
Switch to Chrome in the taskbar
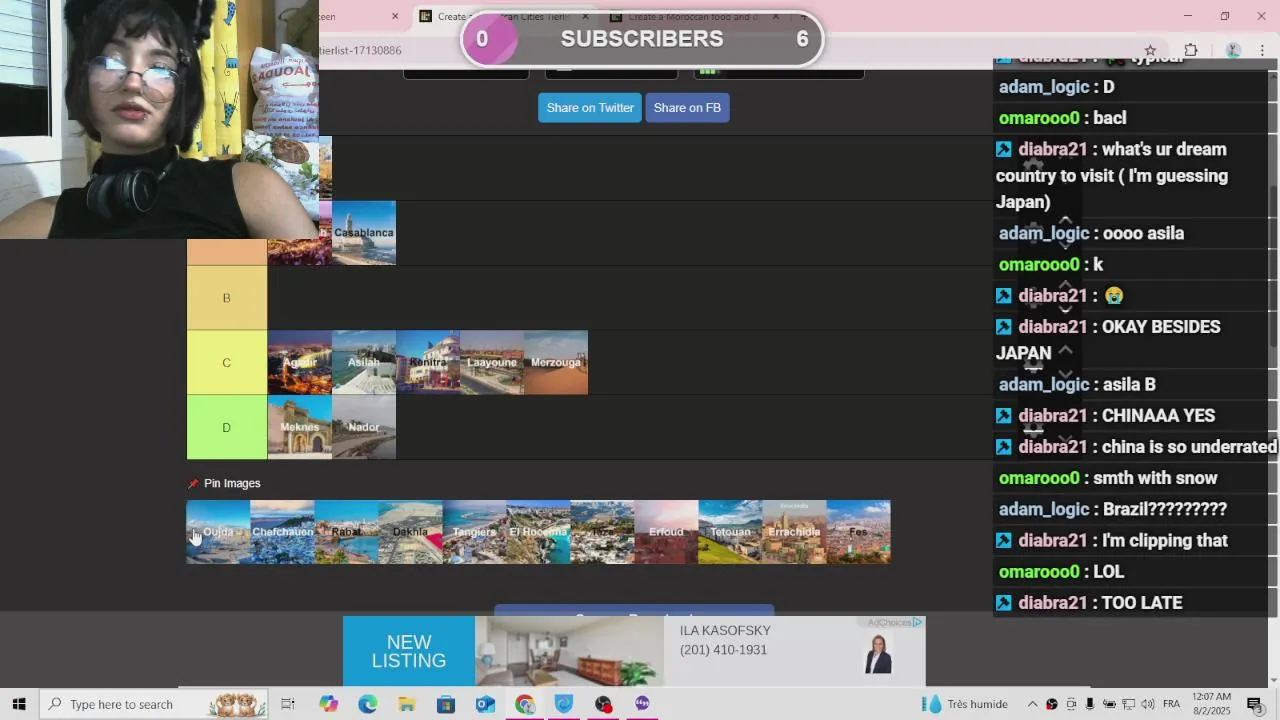click(525, 704)
